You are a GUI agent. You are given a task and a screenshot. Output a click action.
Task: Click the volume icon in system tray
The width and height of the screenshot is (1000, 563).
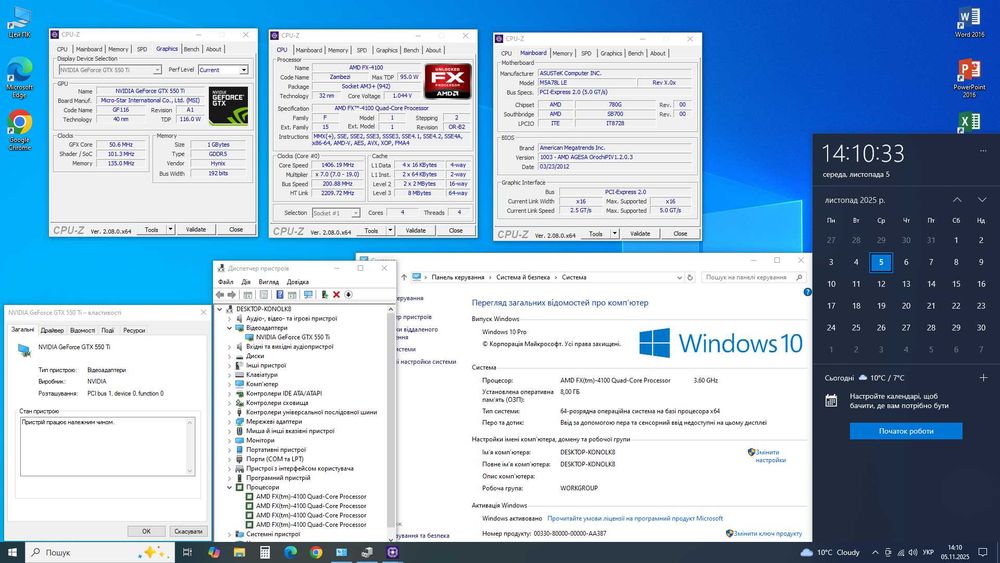click(912, 552)
